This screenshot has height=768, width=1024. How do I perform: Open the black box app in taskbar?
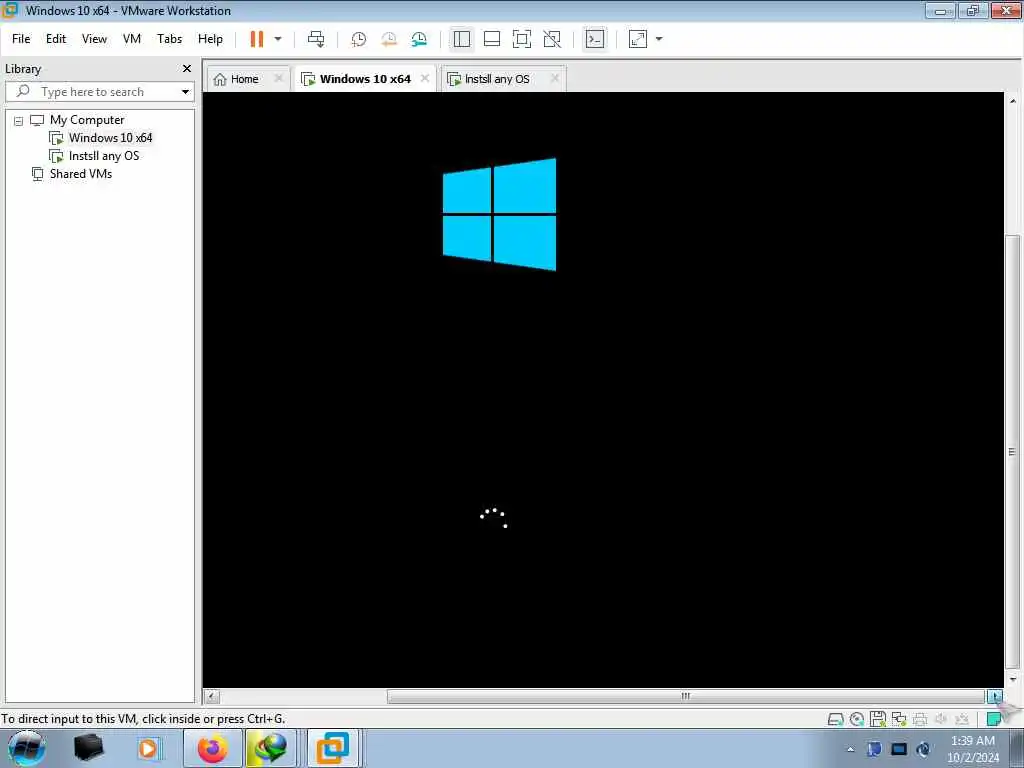89,748
